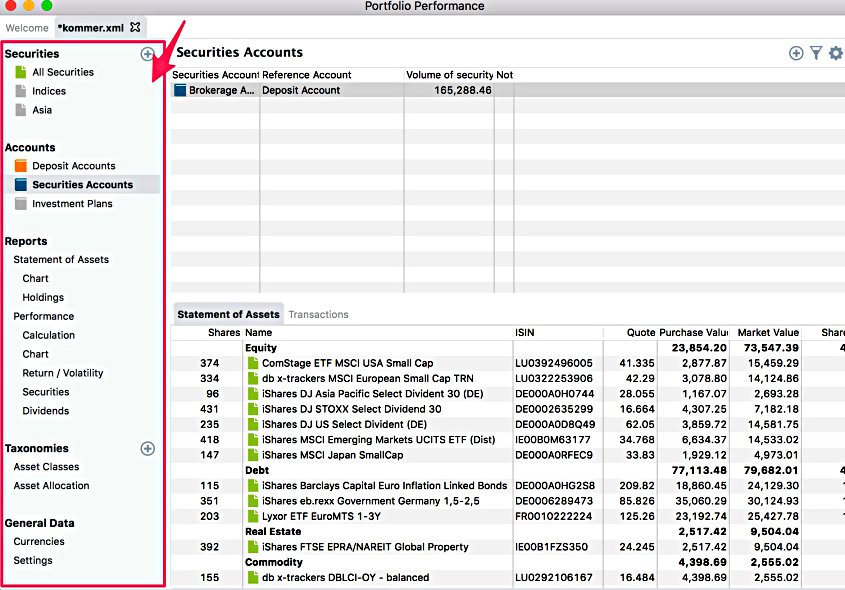Select the Equity category row
Viewport: 845px width, 590px height.
[x=508, y=348]
